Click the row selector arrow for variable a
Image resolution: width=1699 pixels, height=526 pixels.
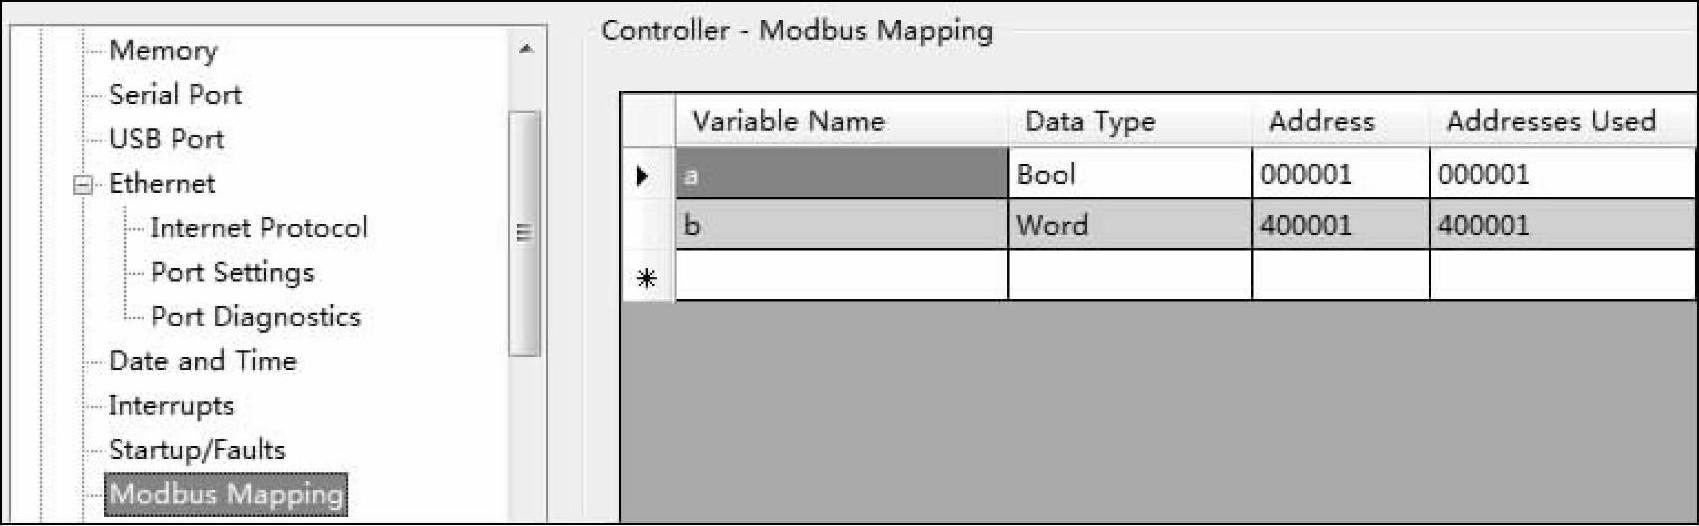click(x=646, y=176)
